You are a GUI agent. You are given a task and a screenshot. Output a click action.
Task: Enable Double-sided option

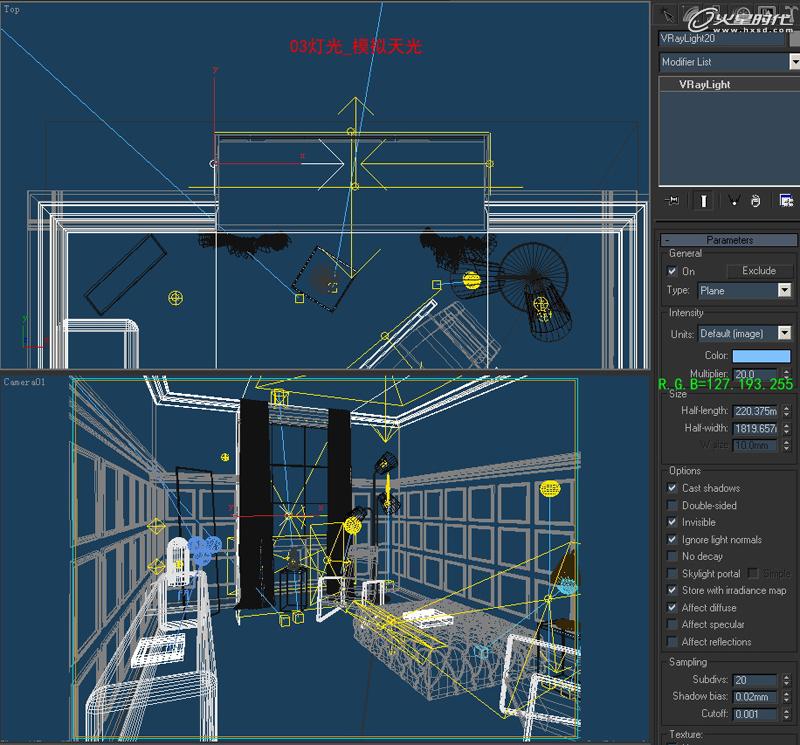click(672, 505)
